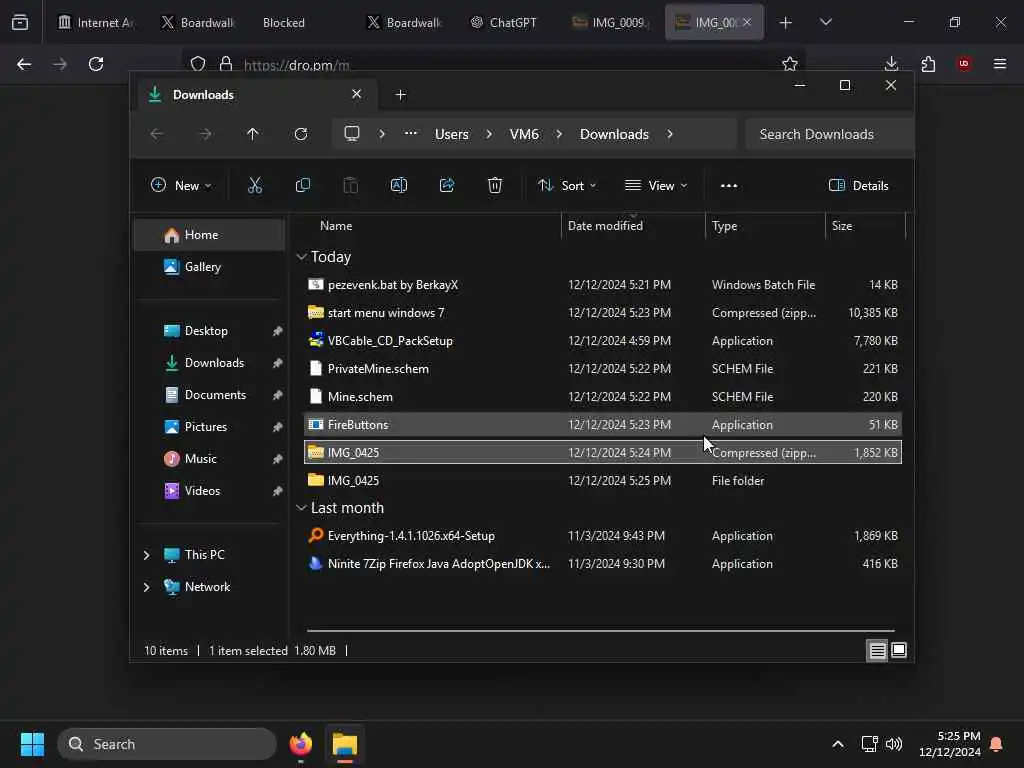Click the Copy icon in Explorer toolbar

[x=302, y=185]
